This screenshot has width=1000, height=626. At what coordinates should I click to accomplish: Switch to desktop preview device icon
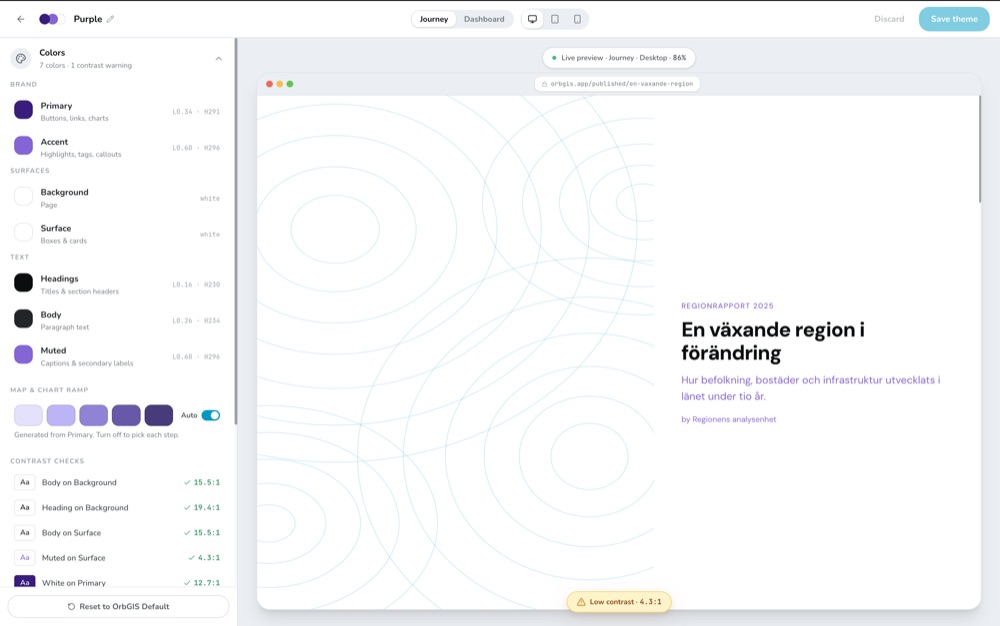tap(533, 19)
